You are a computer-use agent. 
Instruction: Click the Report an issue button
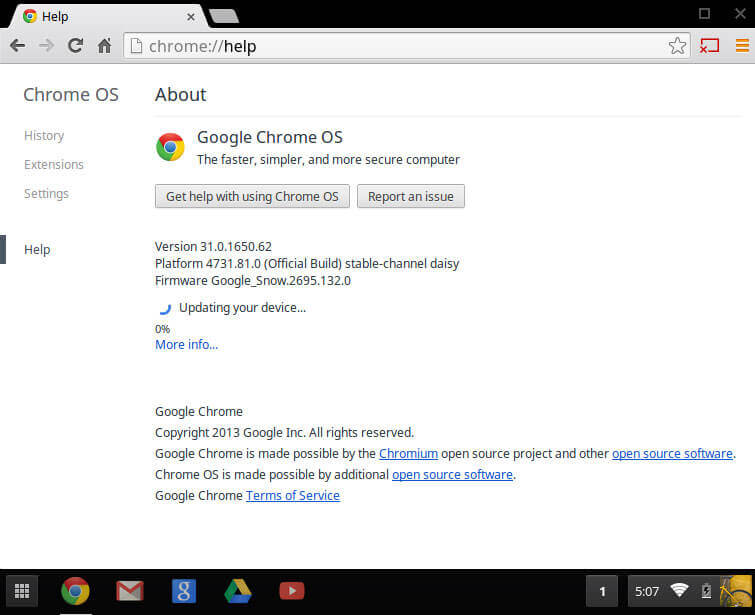(x=411, y=196)
